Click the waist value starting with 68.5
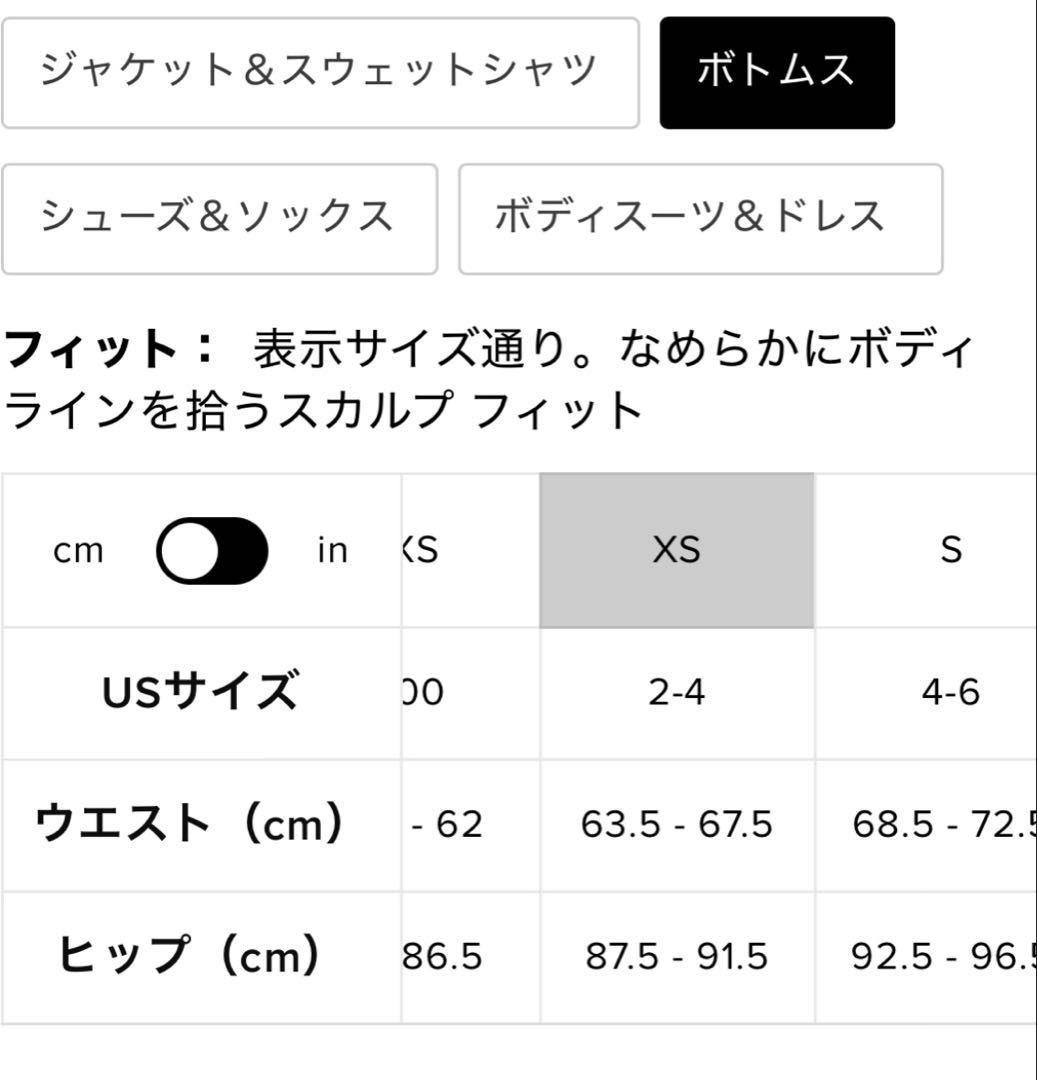Screen dimensions: 1037x1080 click(942, 825)
